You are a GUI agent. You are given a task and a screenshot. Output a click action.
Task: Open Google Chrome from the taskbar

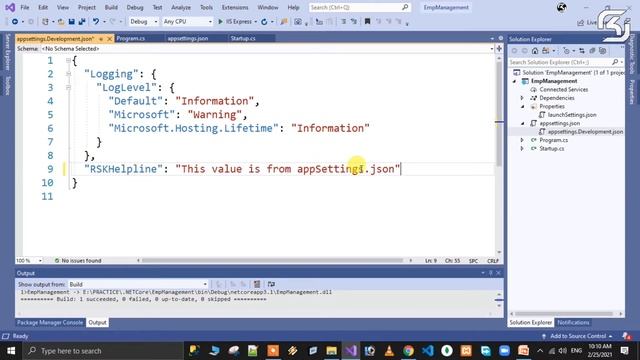[x=408, y=351]
